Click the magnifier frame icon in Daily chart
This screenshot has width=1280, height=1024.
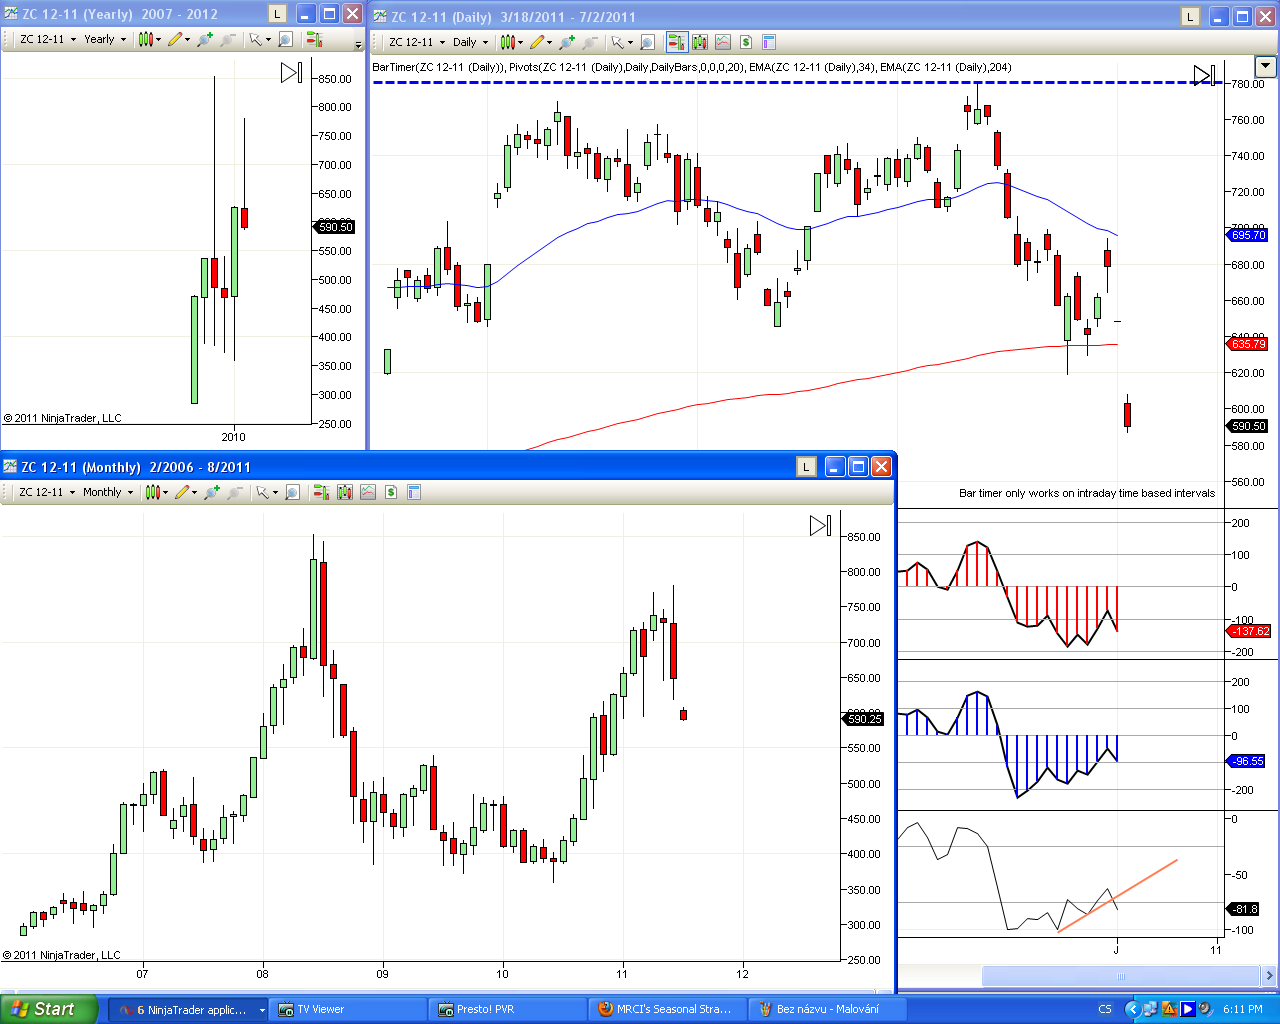pyautogui.click(x=647, y=42)
